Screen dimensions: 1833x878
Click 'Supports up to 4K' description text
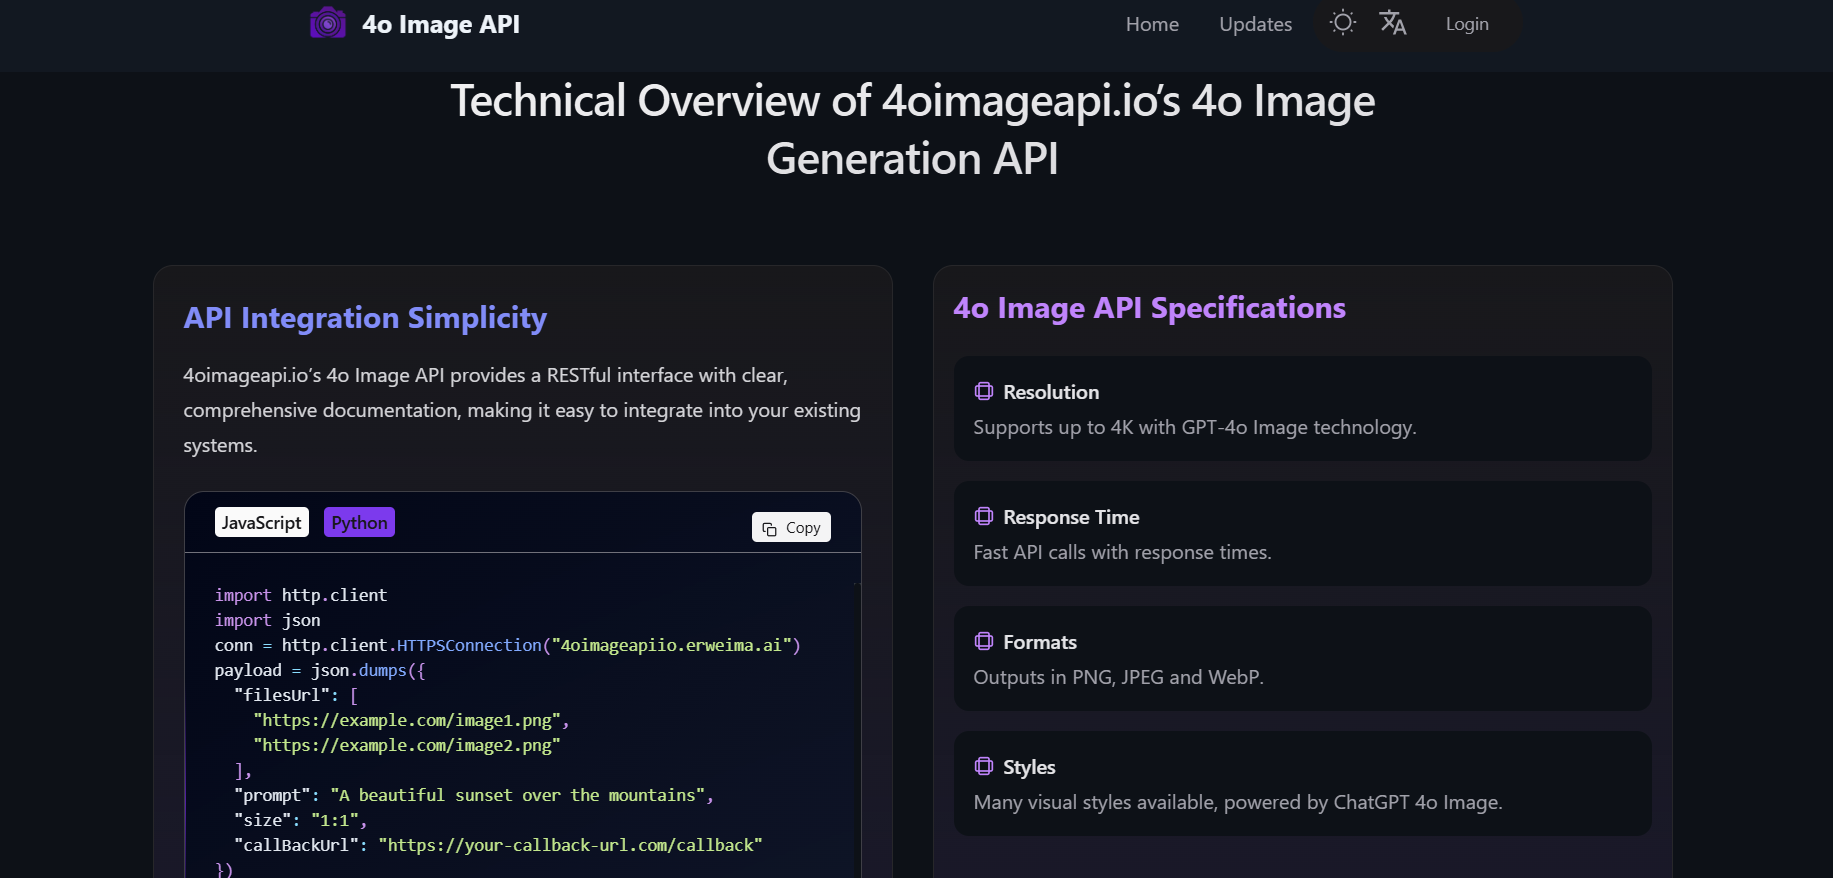coord(1195,427)
